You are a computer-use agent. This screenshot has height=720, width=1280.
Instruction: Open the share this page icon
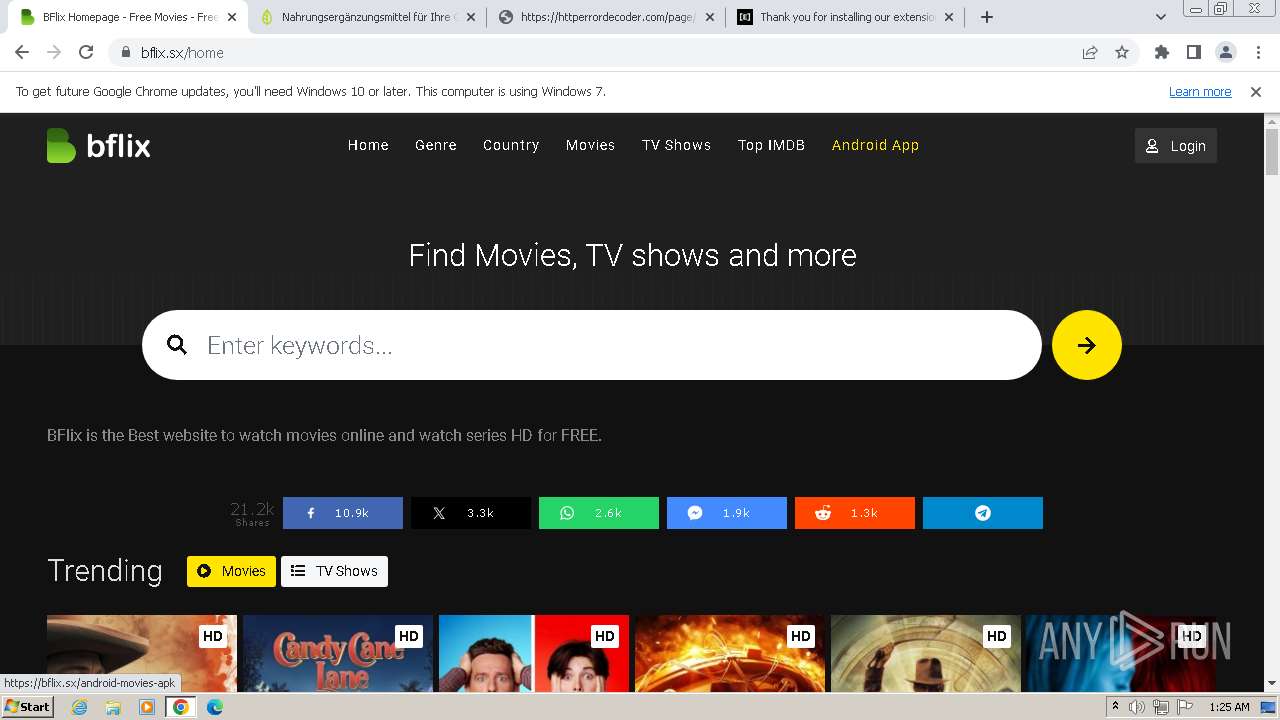(x=1090, y=52)
